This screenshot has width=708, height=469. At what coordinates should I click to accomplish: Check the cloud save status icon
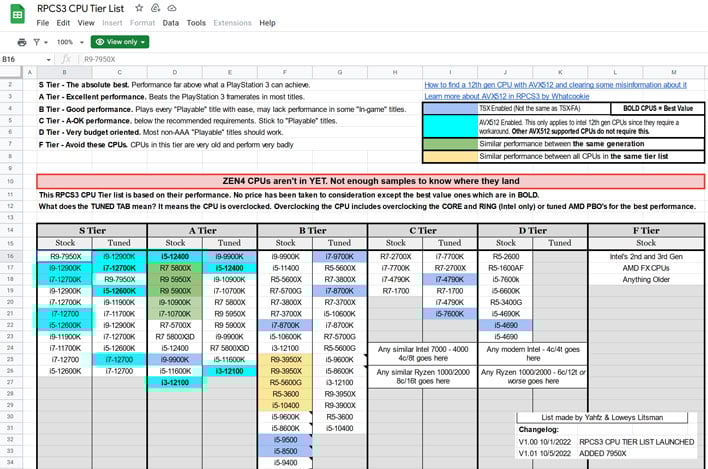pyautogui.click(x=172, y=8)
